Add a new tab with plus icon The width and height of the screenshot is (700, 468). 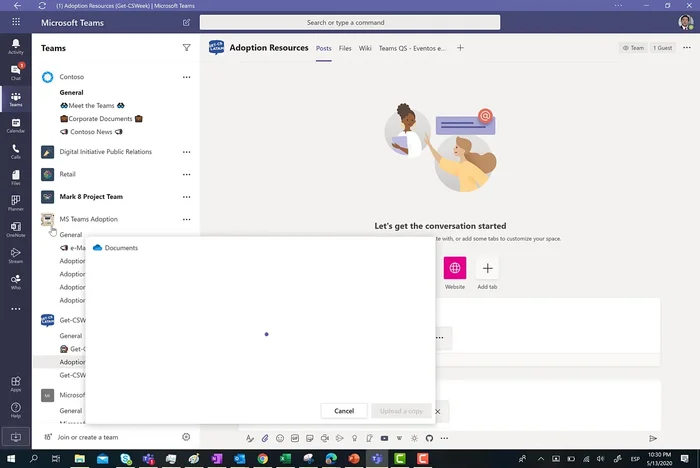(x=460, y=48)
